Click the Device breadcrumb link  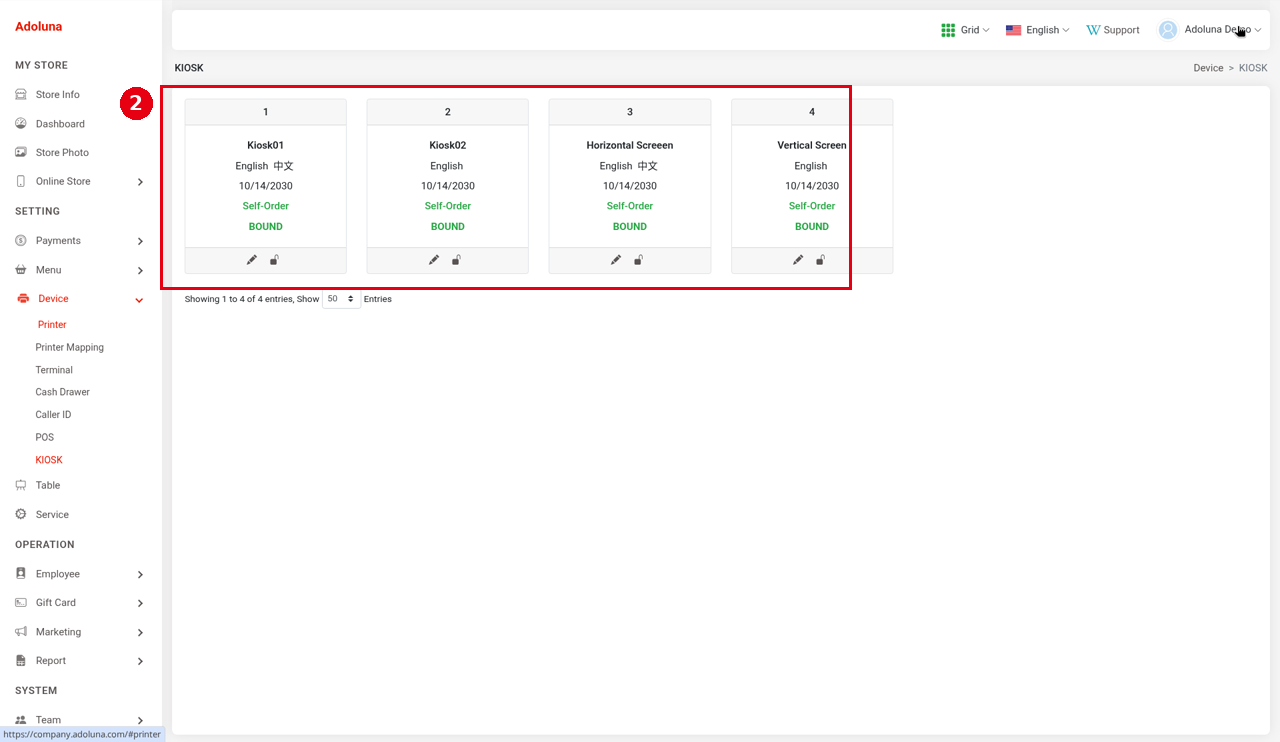coord(1208,68)
